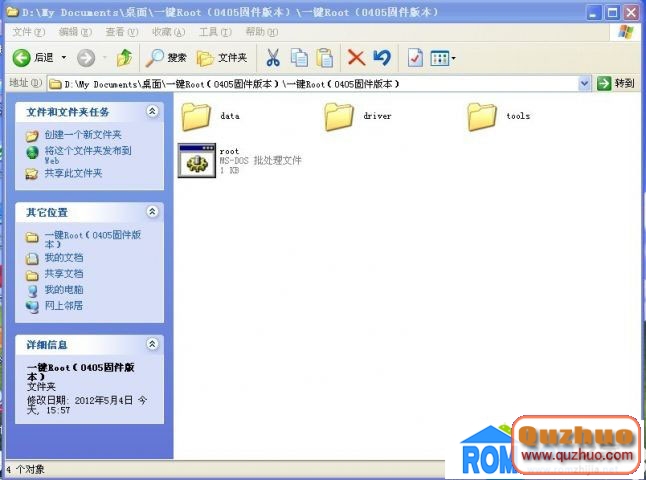The image size is (646, 480).
Task: Click 将这个文件夹发布到 Web link
Action: [x=88, y=155]
